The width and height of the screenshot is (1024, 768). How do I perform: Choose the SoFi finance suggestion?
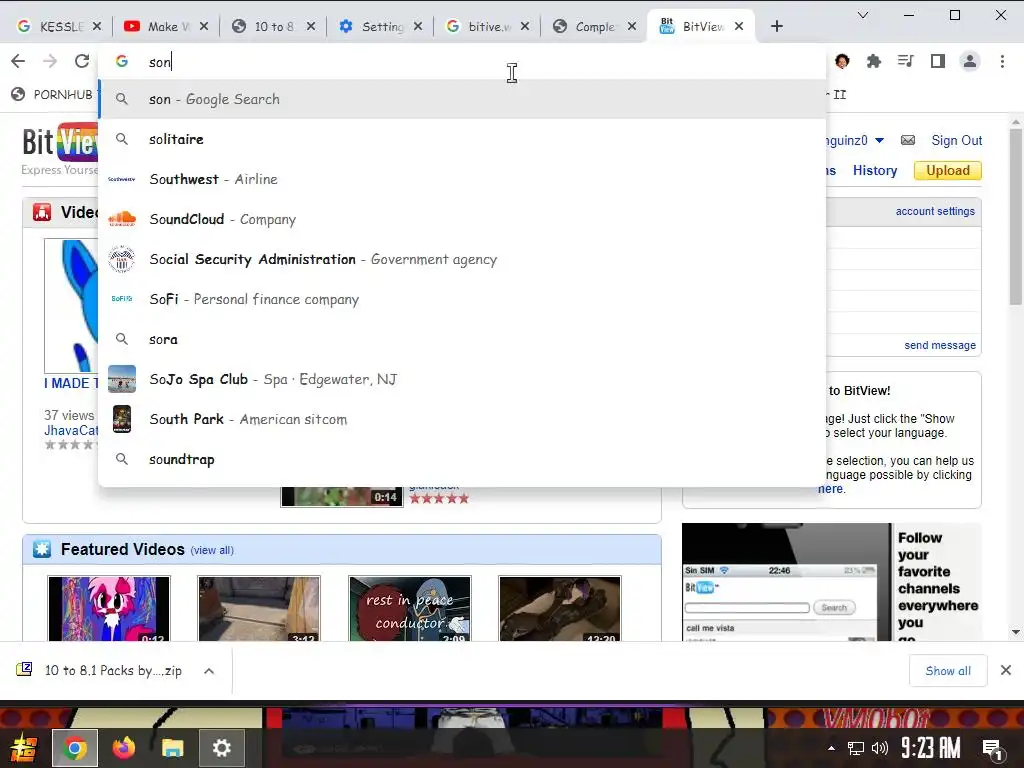click(462, 299)
